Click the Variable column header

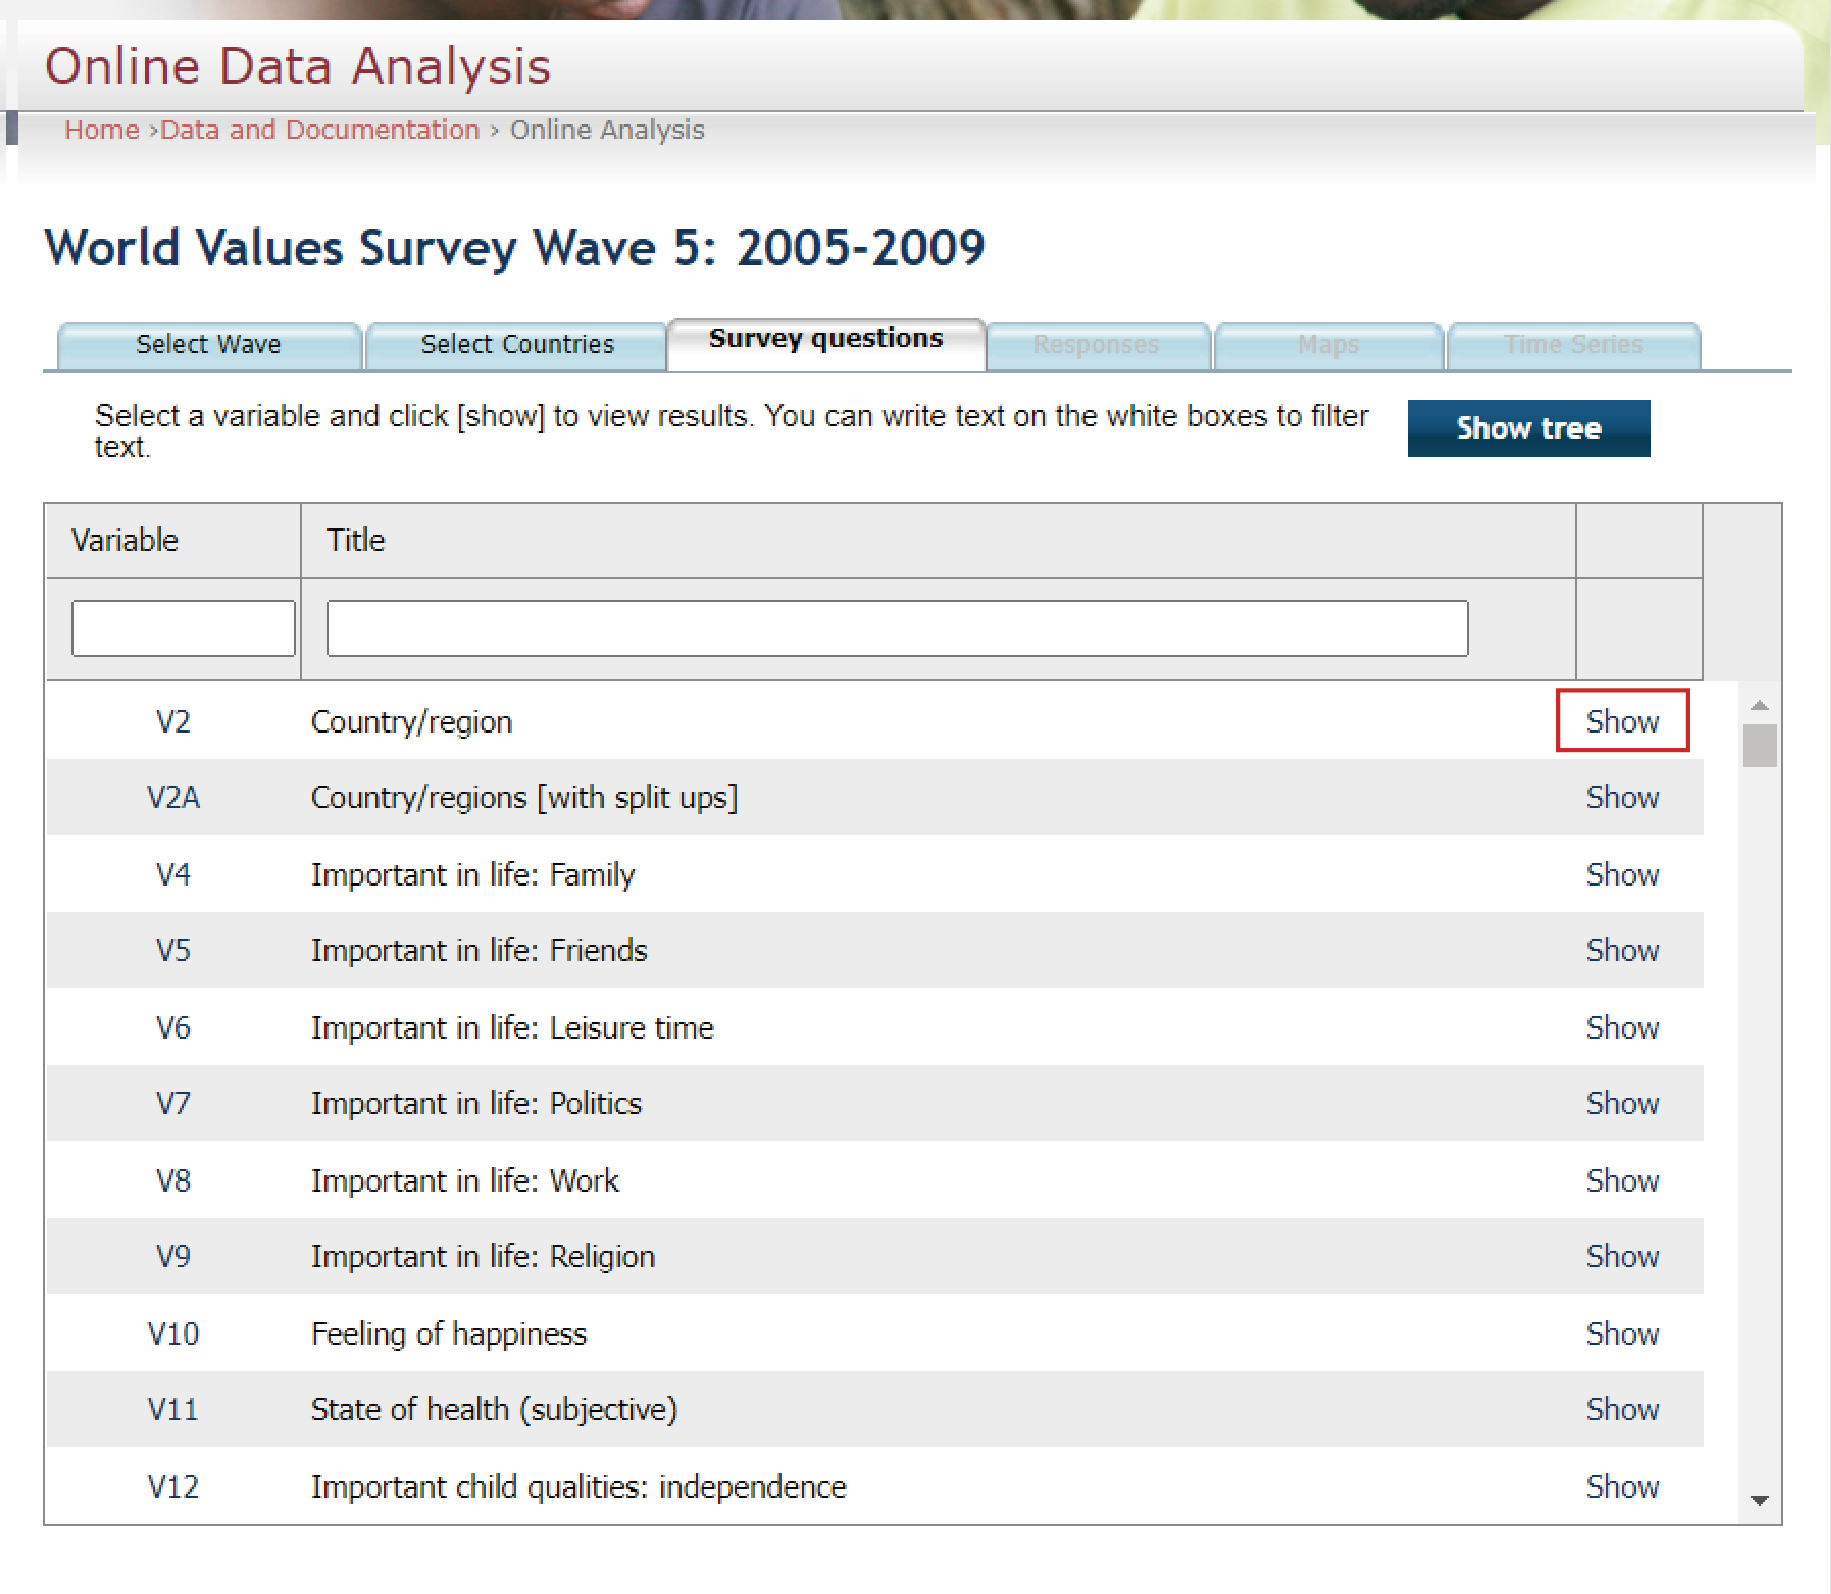click(x=173, y=540)
